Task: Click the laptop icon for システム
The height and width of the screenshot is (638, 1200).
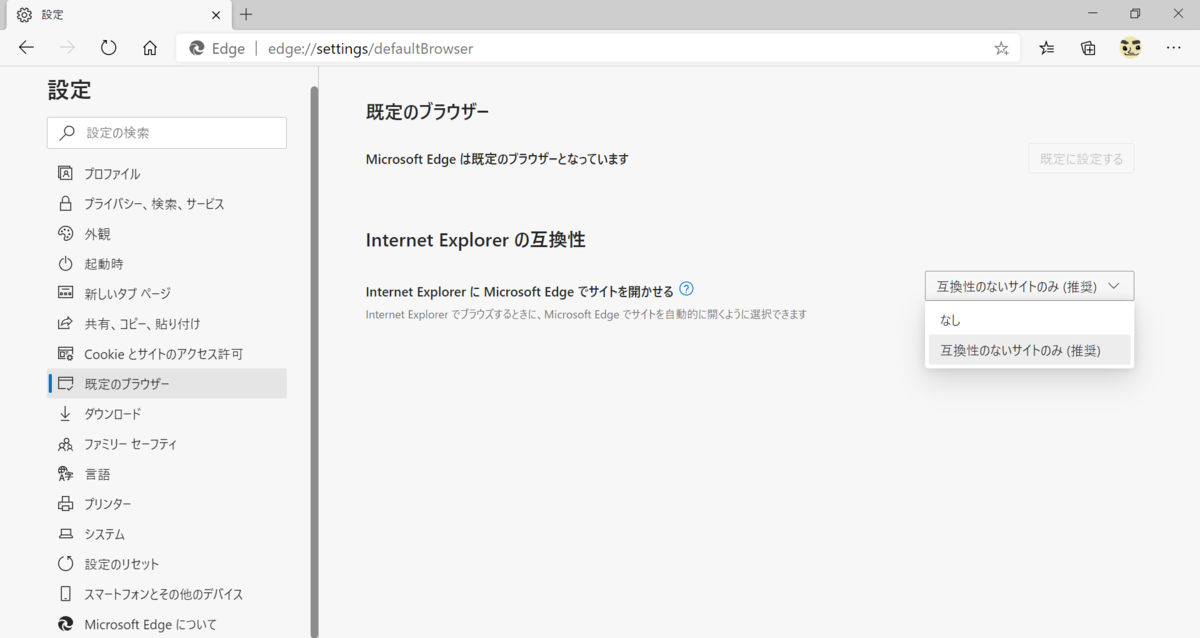Action: tap(66, 533)
